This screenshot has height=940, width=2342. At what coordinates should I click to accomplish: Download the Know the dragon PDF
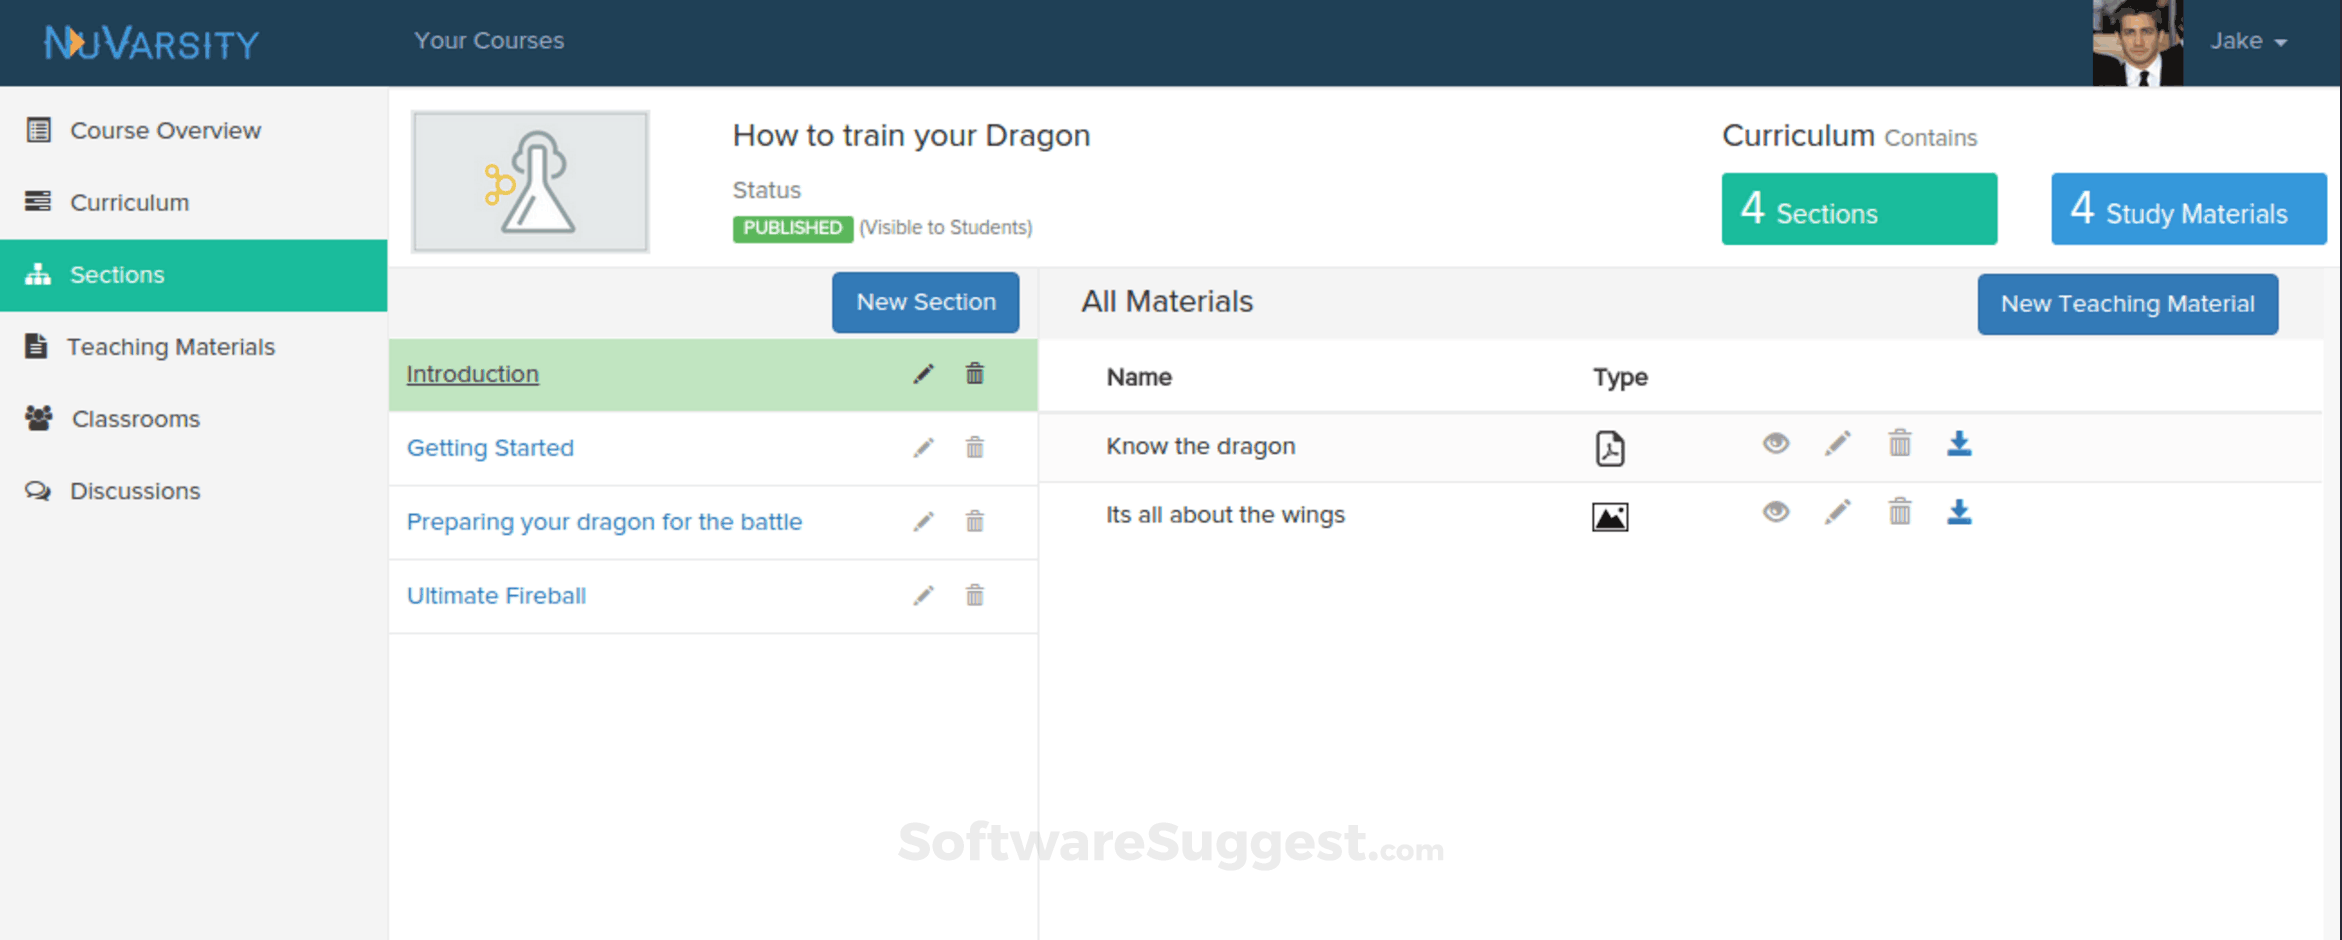coord(1959,443)
